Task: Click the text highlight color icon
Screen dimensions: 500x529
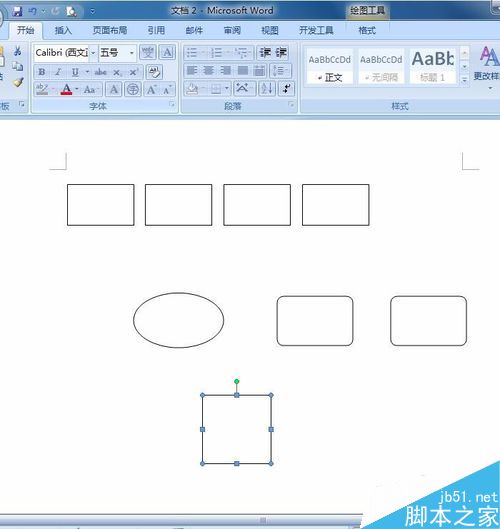Action: [42, 90]
